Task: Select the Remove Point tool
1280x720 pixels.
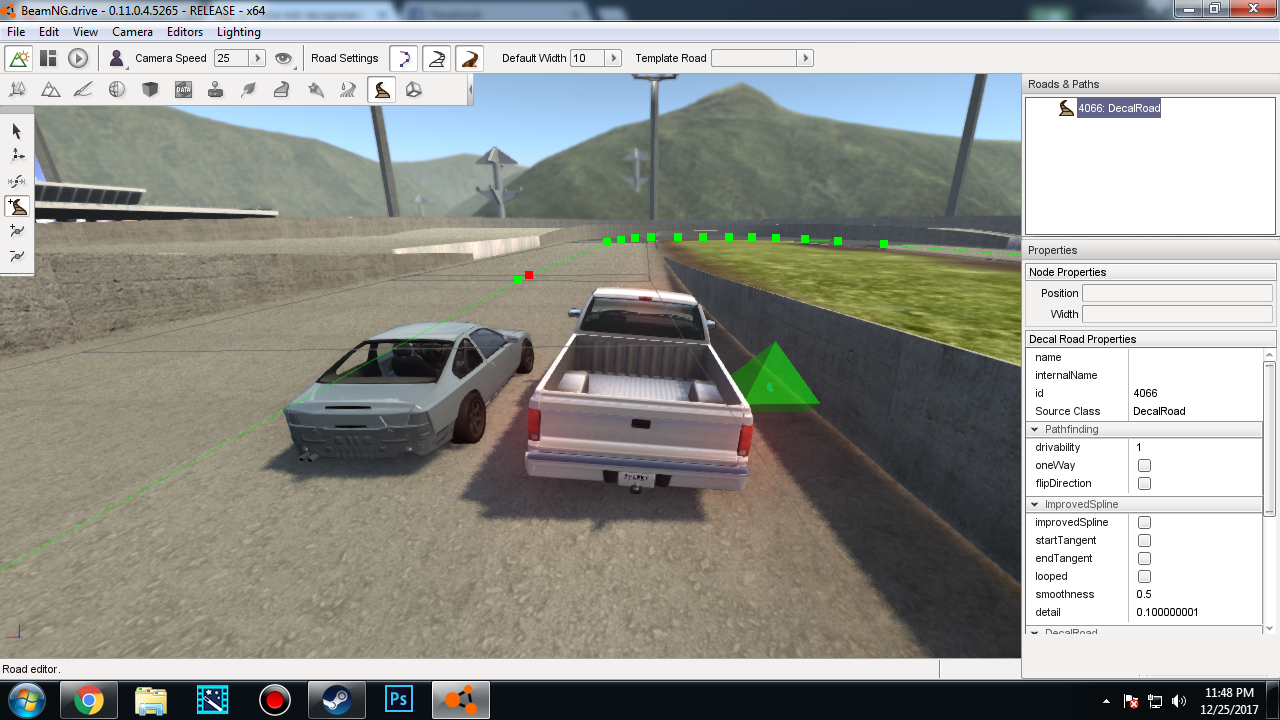Action: pos(17,256)
